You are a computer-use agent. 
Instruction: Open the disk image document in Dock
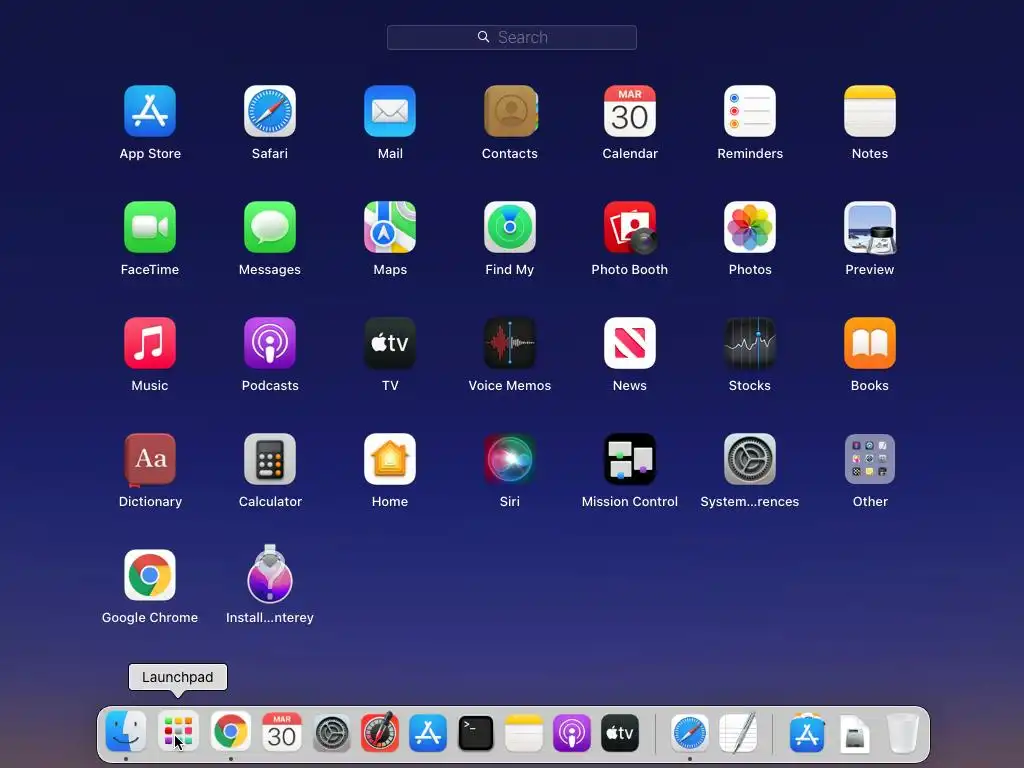coord(855,734)
